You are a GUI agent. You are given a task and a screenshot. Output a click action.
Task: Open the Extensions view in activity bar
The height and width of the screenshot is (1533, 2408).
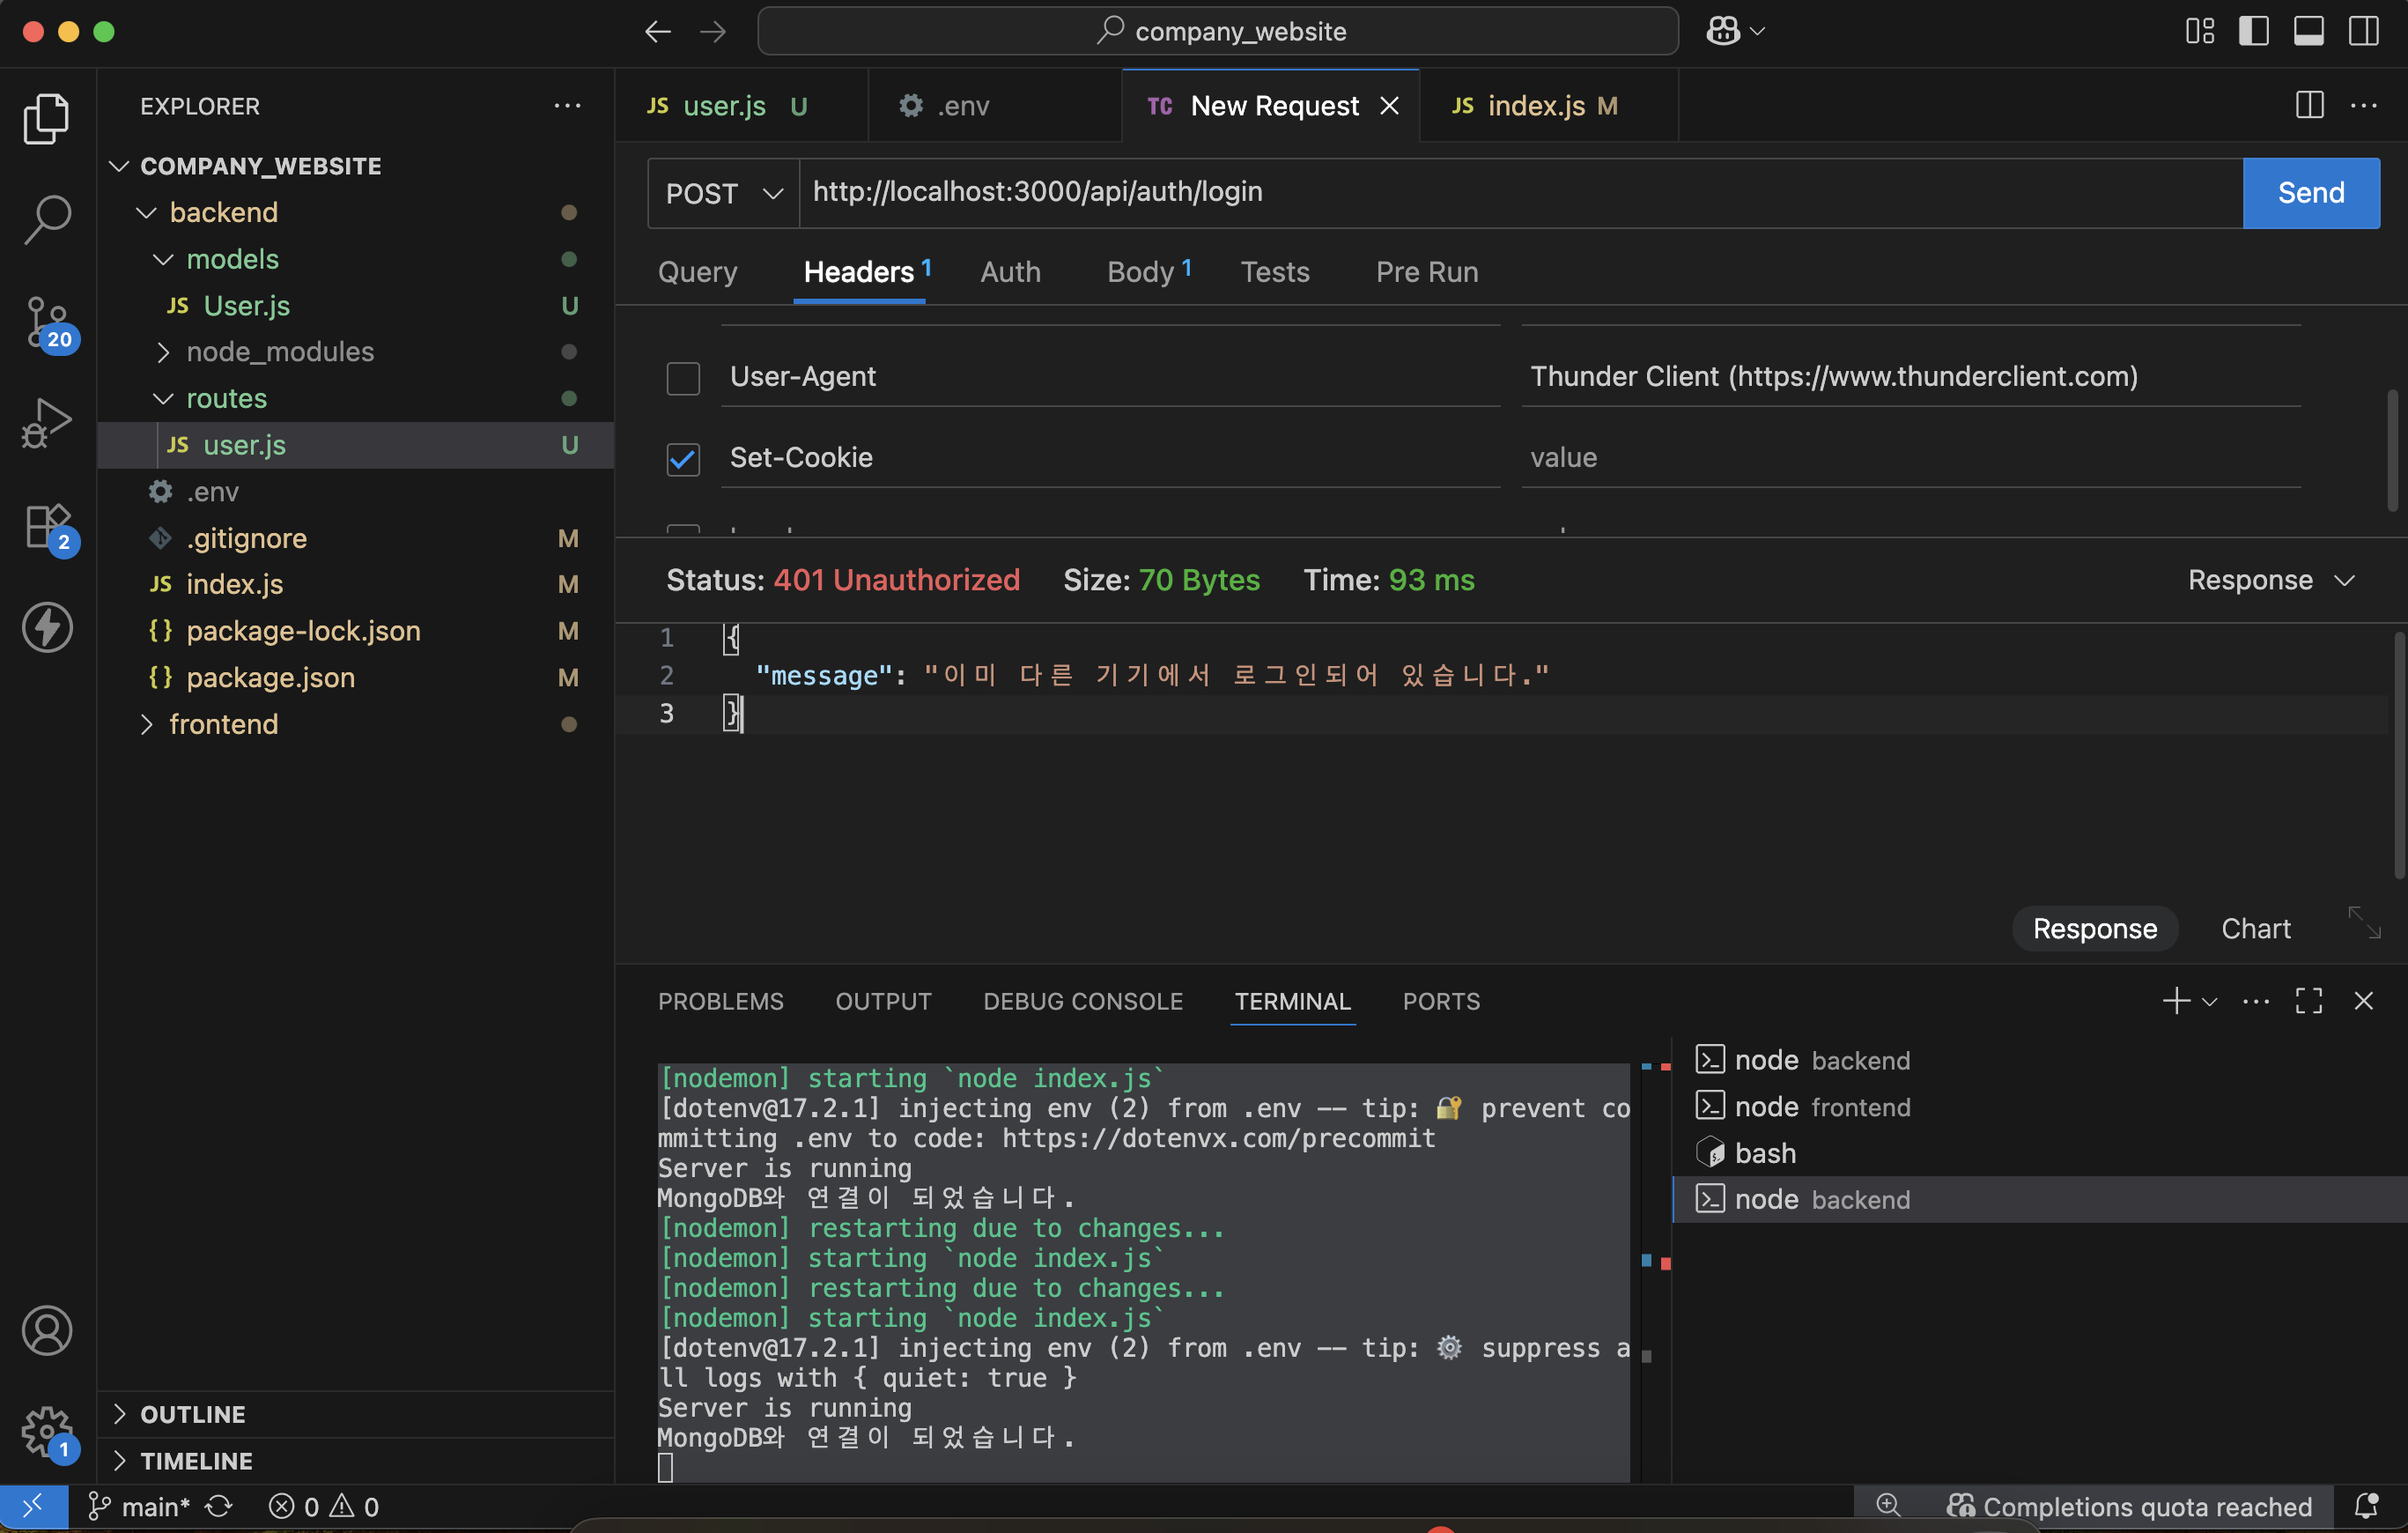[46, 527]
